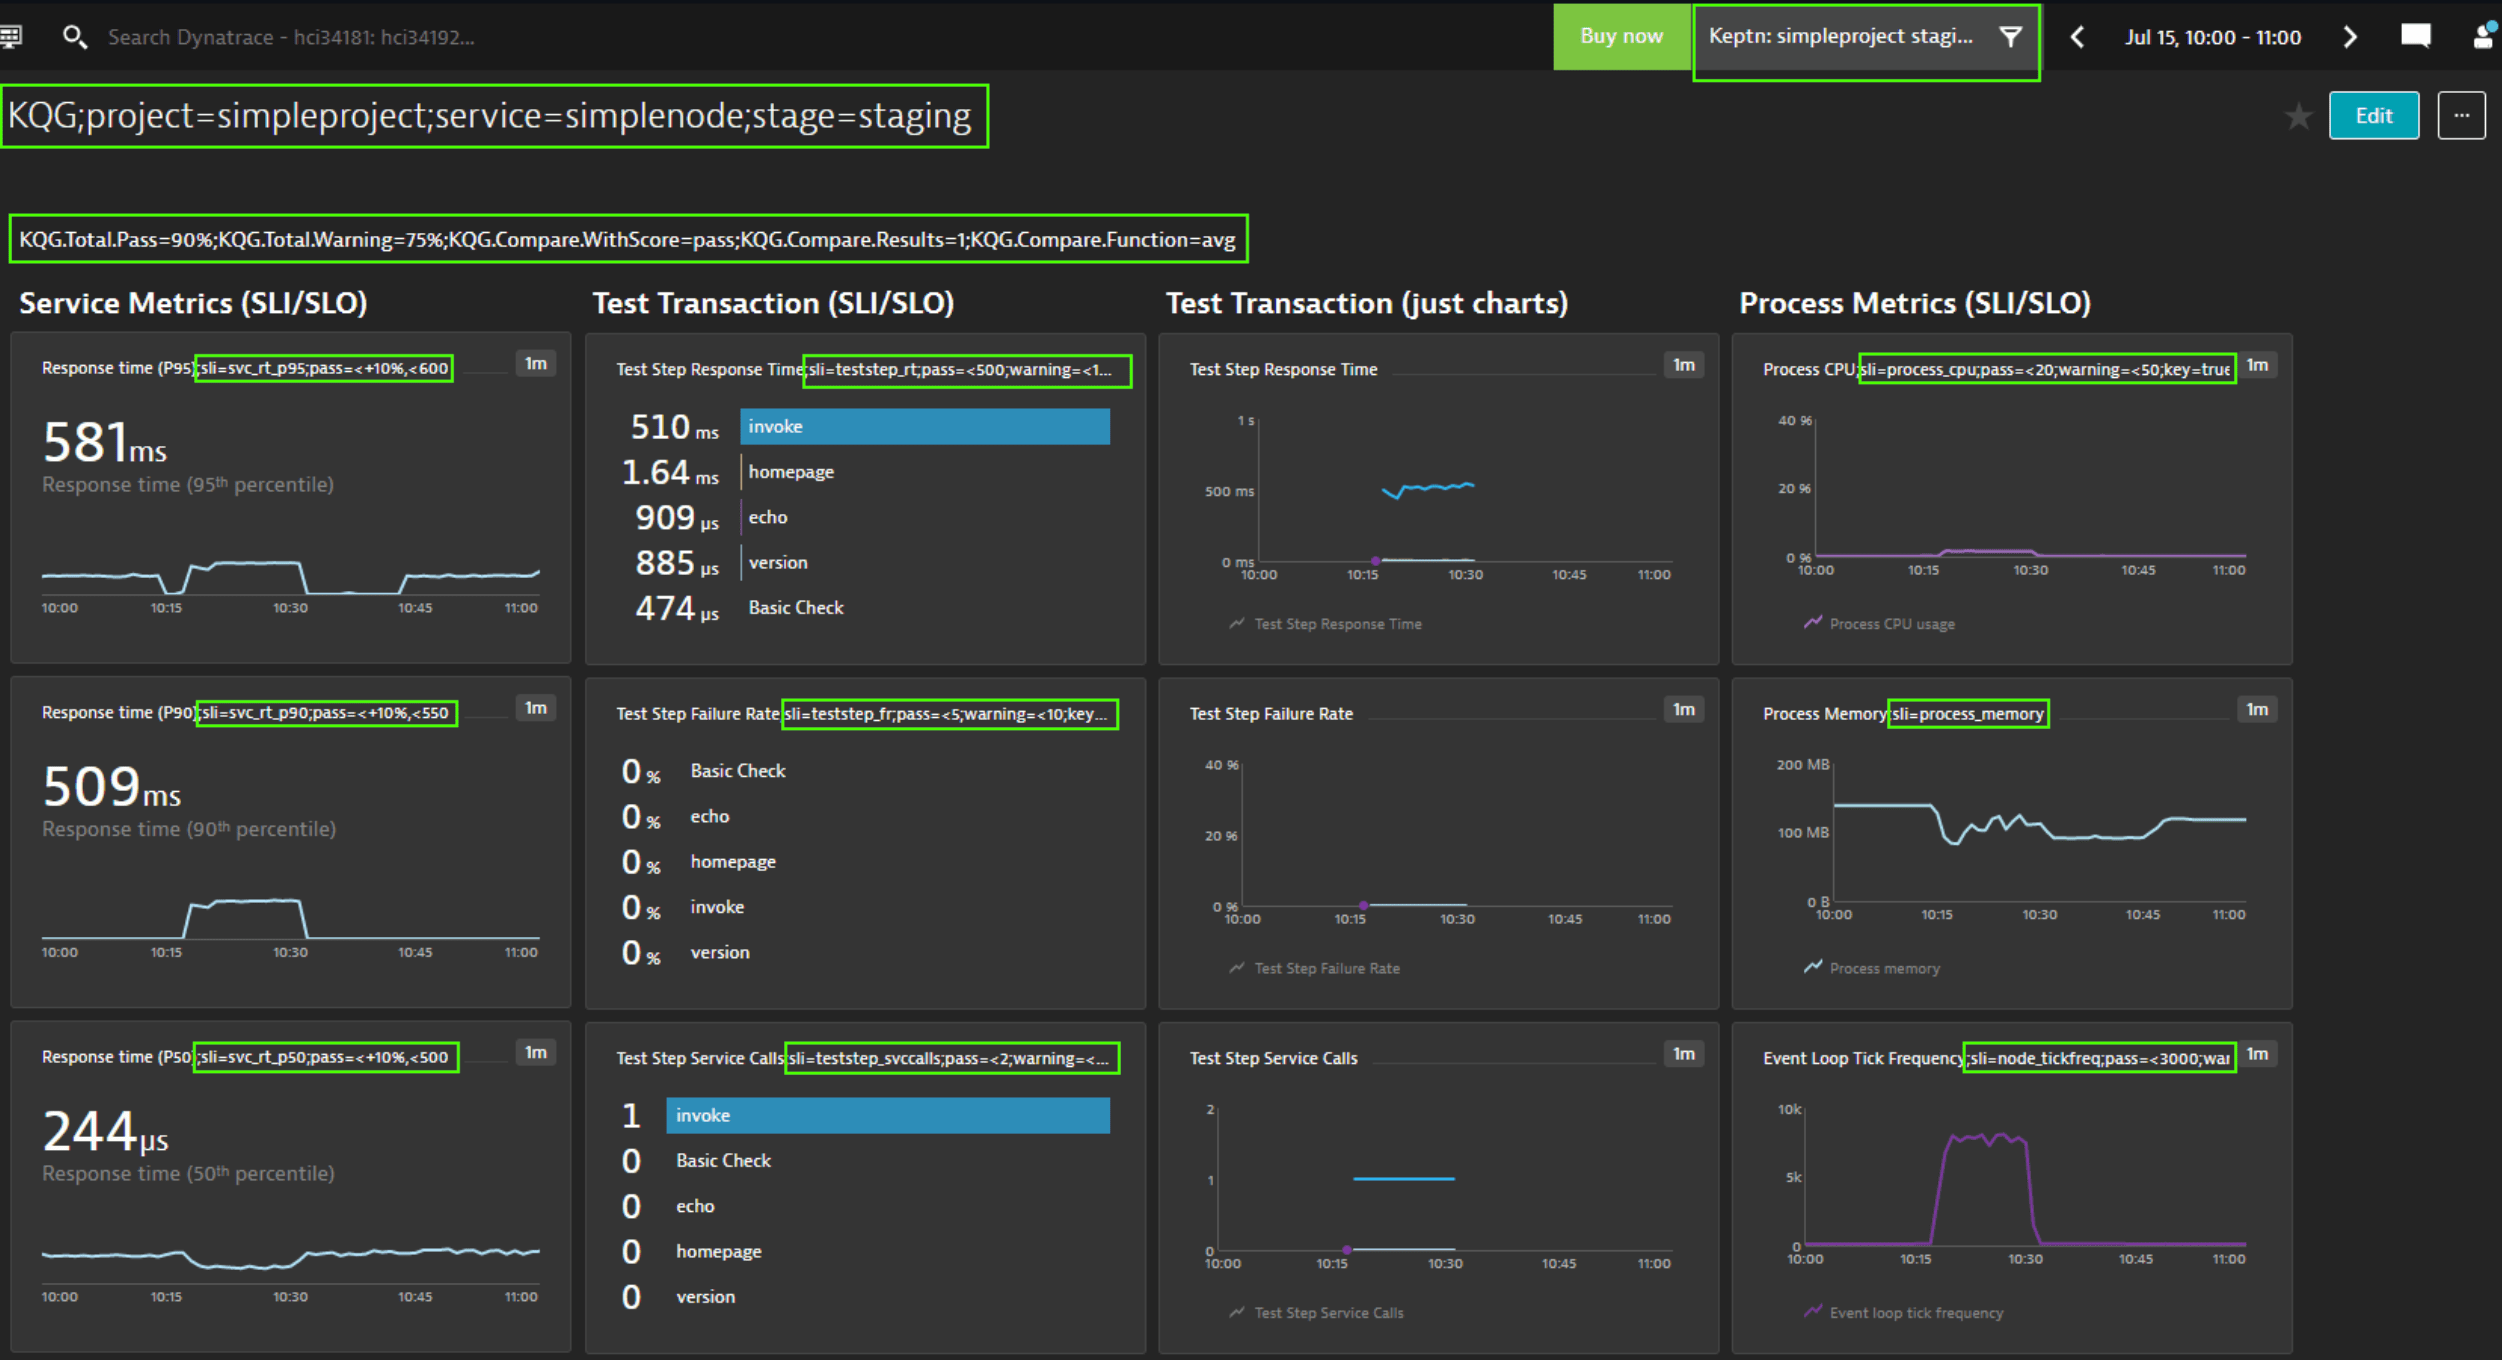The height and width of the screenshot is (1360, 2502).
Task: Click the search magnifier icon
Action: click(76, 36)
